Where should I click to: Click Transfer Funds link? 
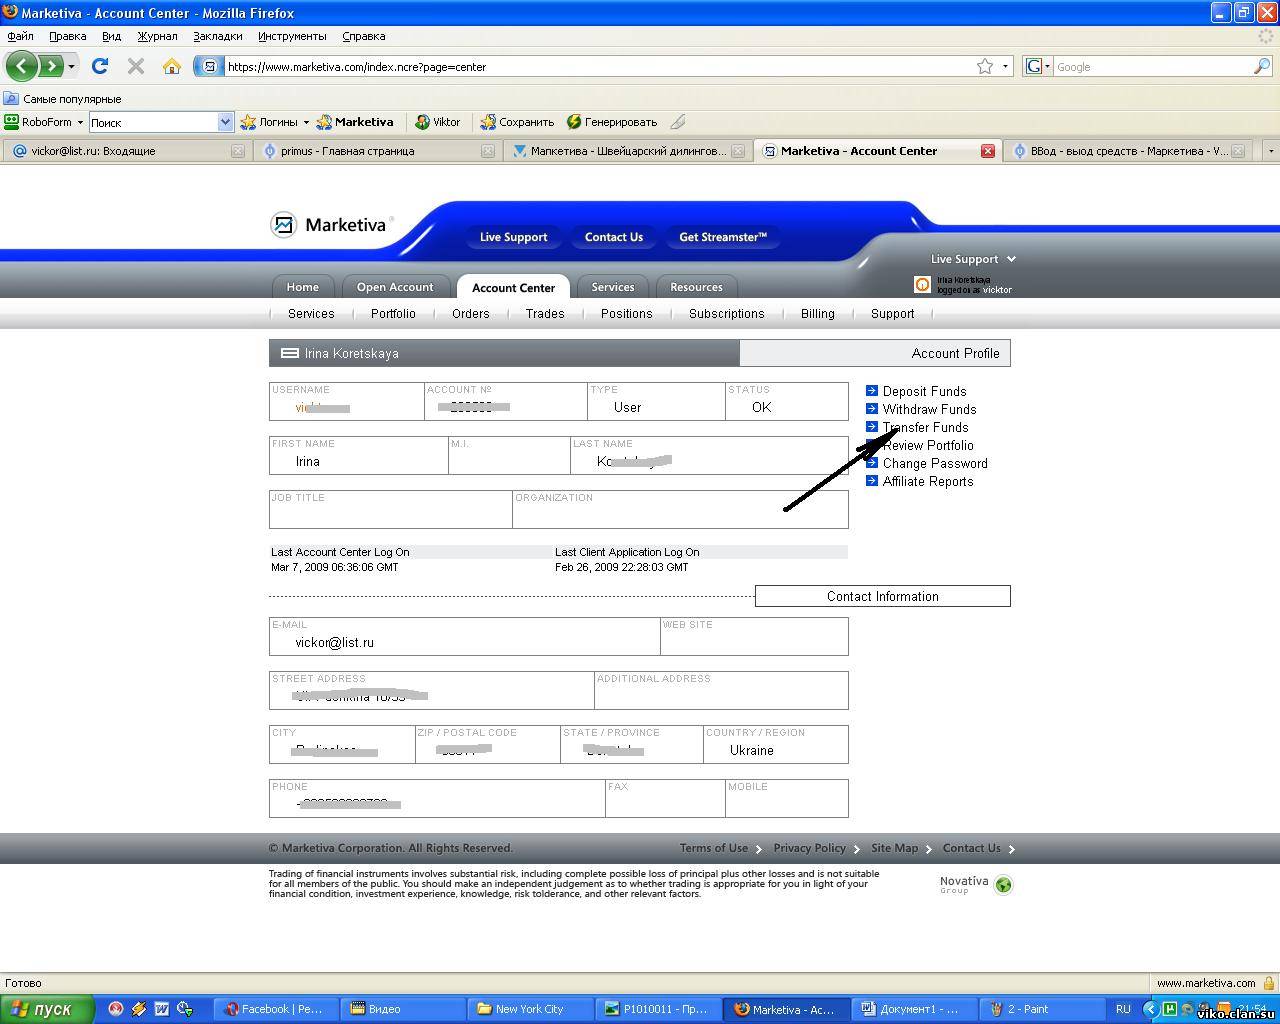(x=925, y=427)
